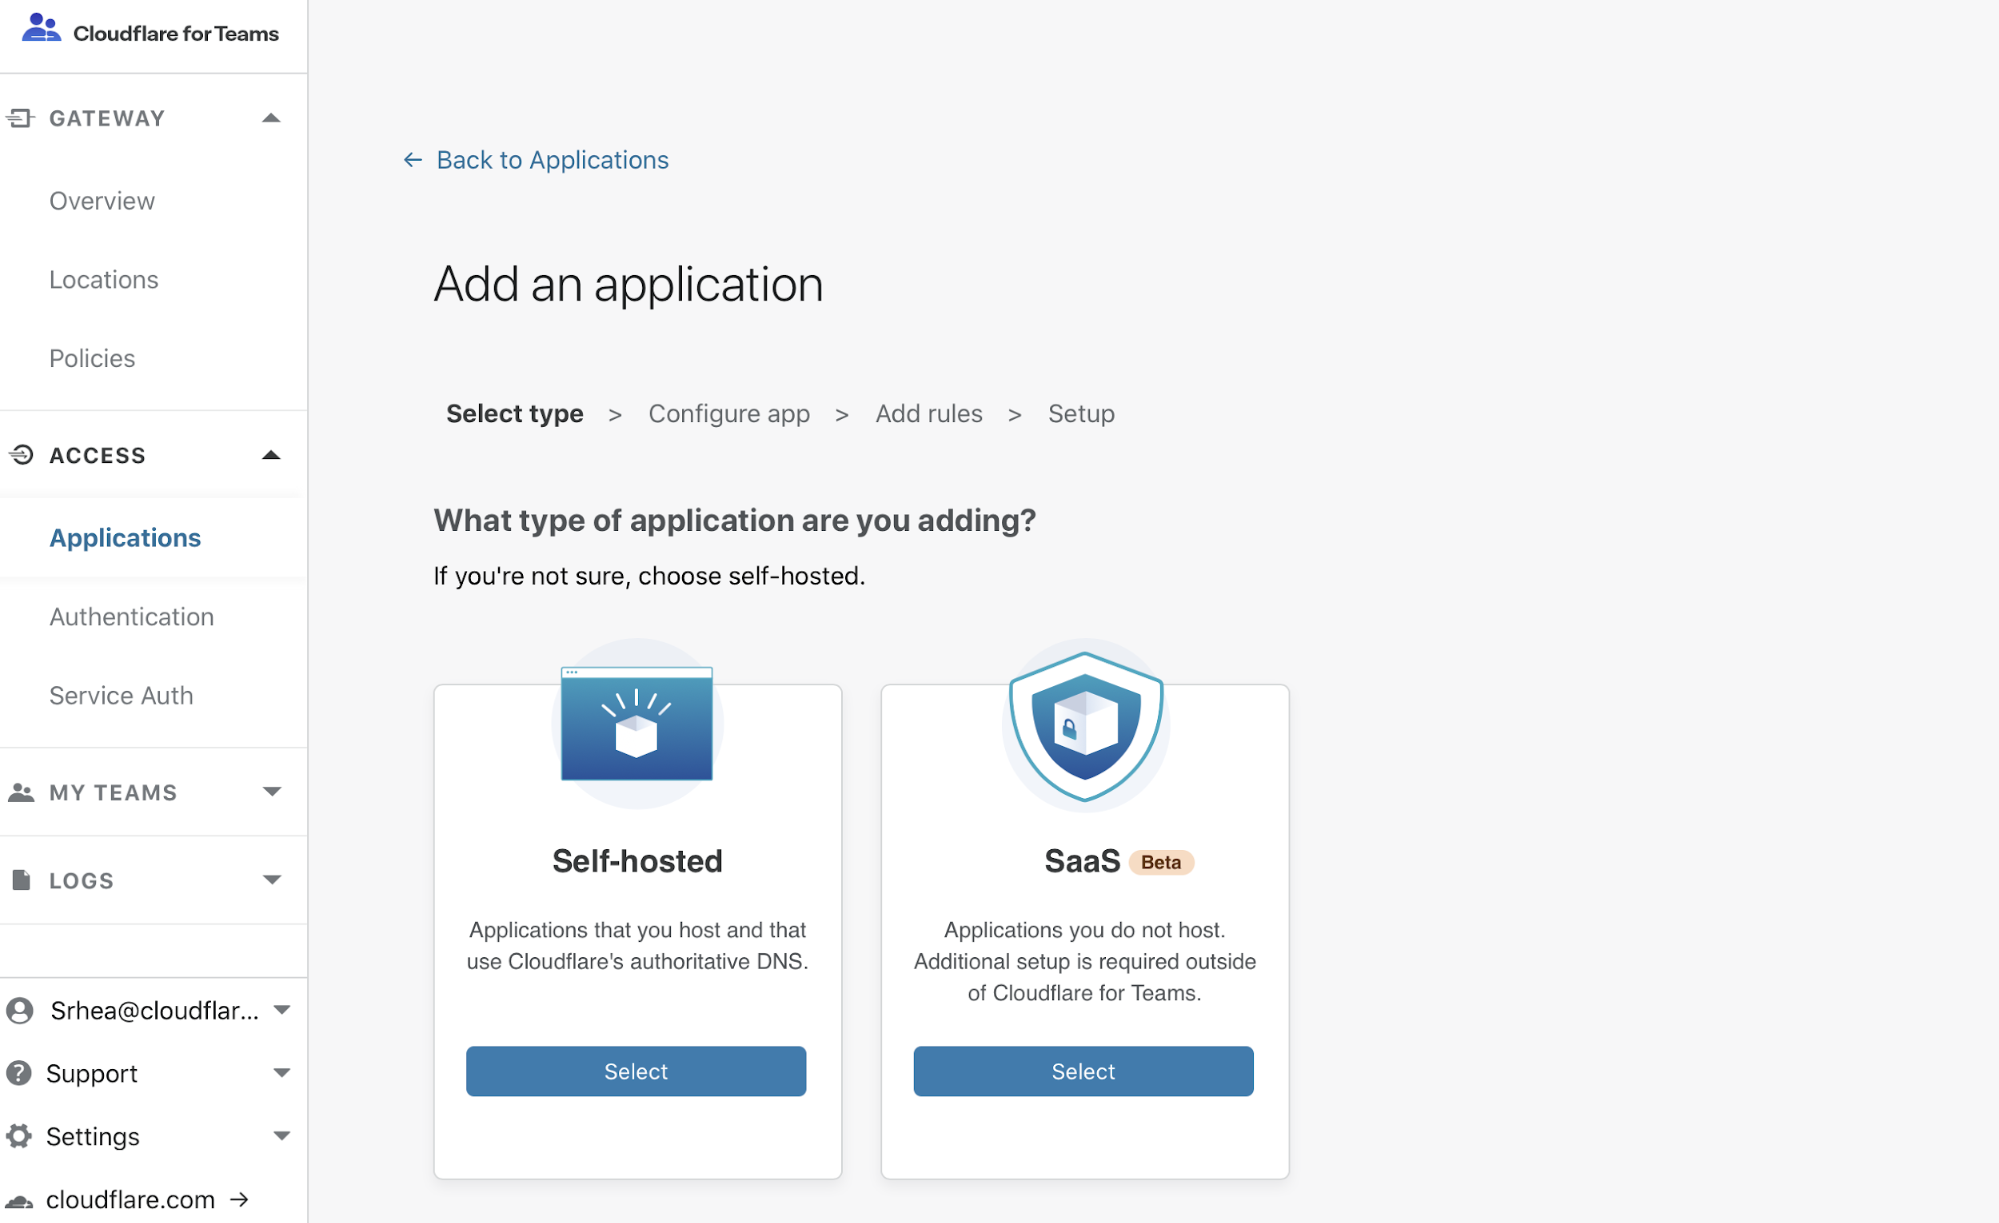The height and width of the screenshot is (1223, 1999).
Task: Expand the My Teams section
Action: (271, 792)
